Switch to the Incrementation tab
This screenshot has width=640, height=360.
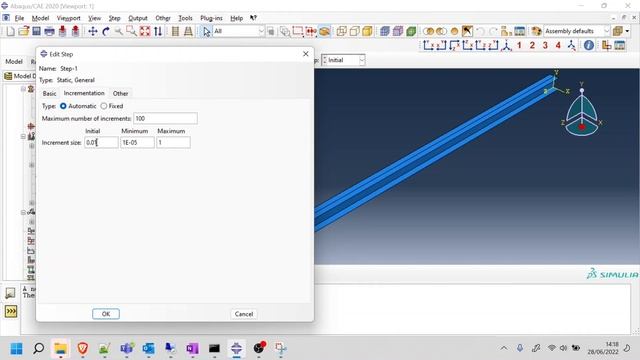(84, 93)
